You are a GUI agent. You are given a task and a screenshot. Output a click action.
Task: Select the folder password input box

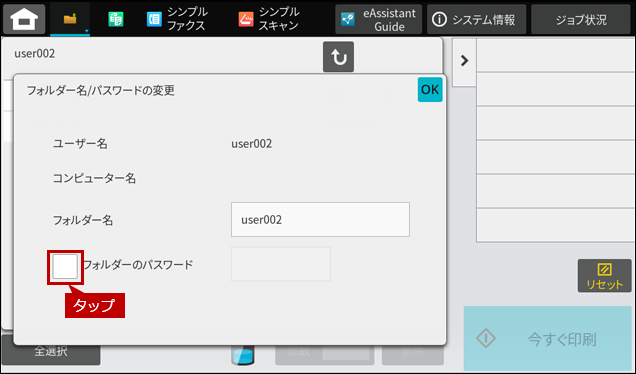click(x=281, y=264)
